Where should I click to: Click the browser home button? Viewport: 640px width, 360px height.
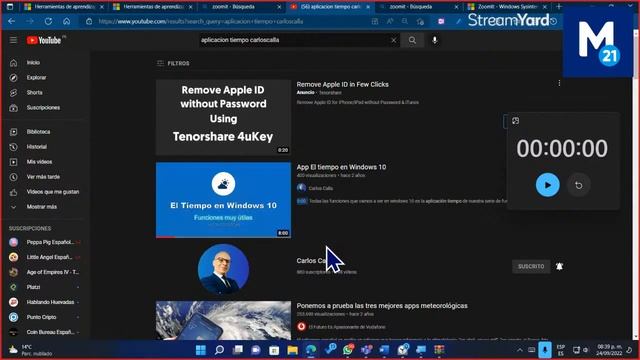[67, 21]
